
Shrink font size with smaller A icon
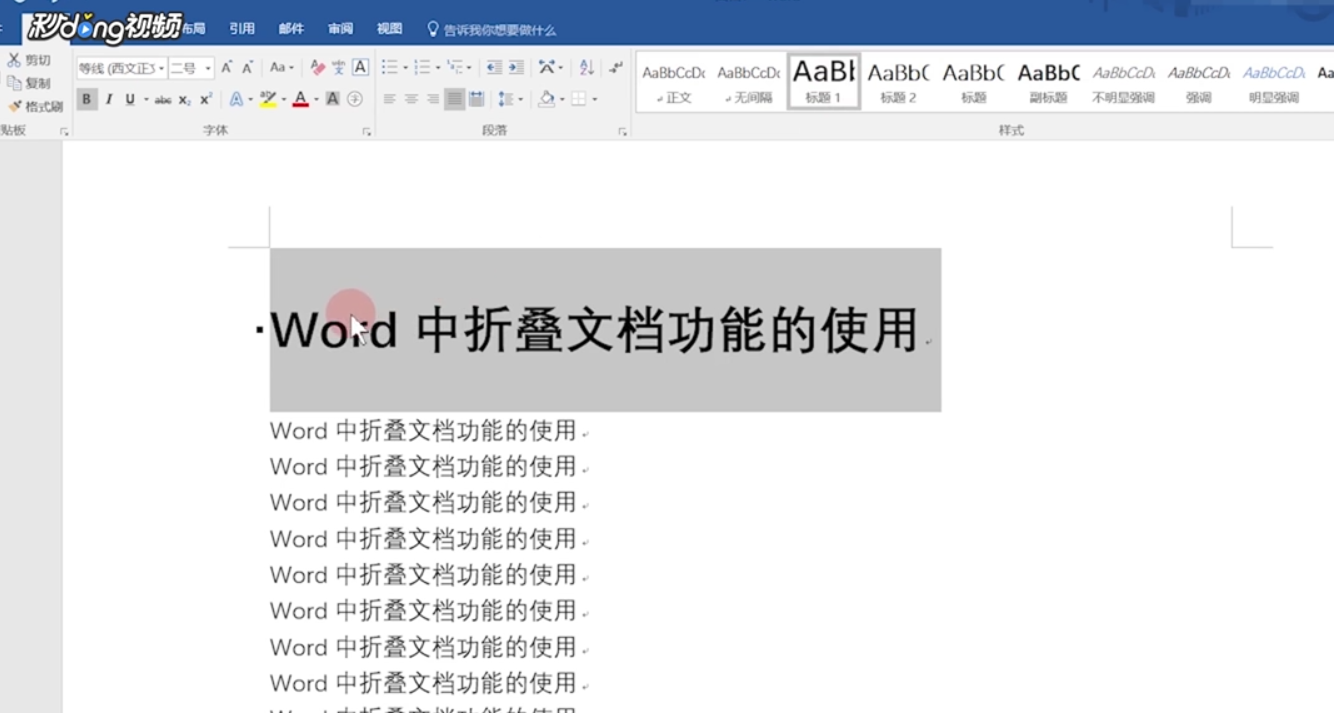coord(247,68)
